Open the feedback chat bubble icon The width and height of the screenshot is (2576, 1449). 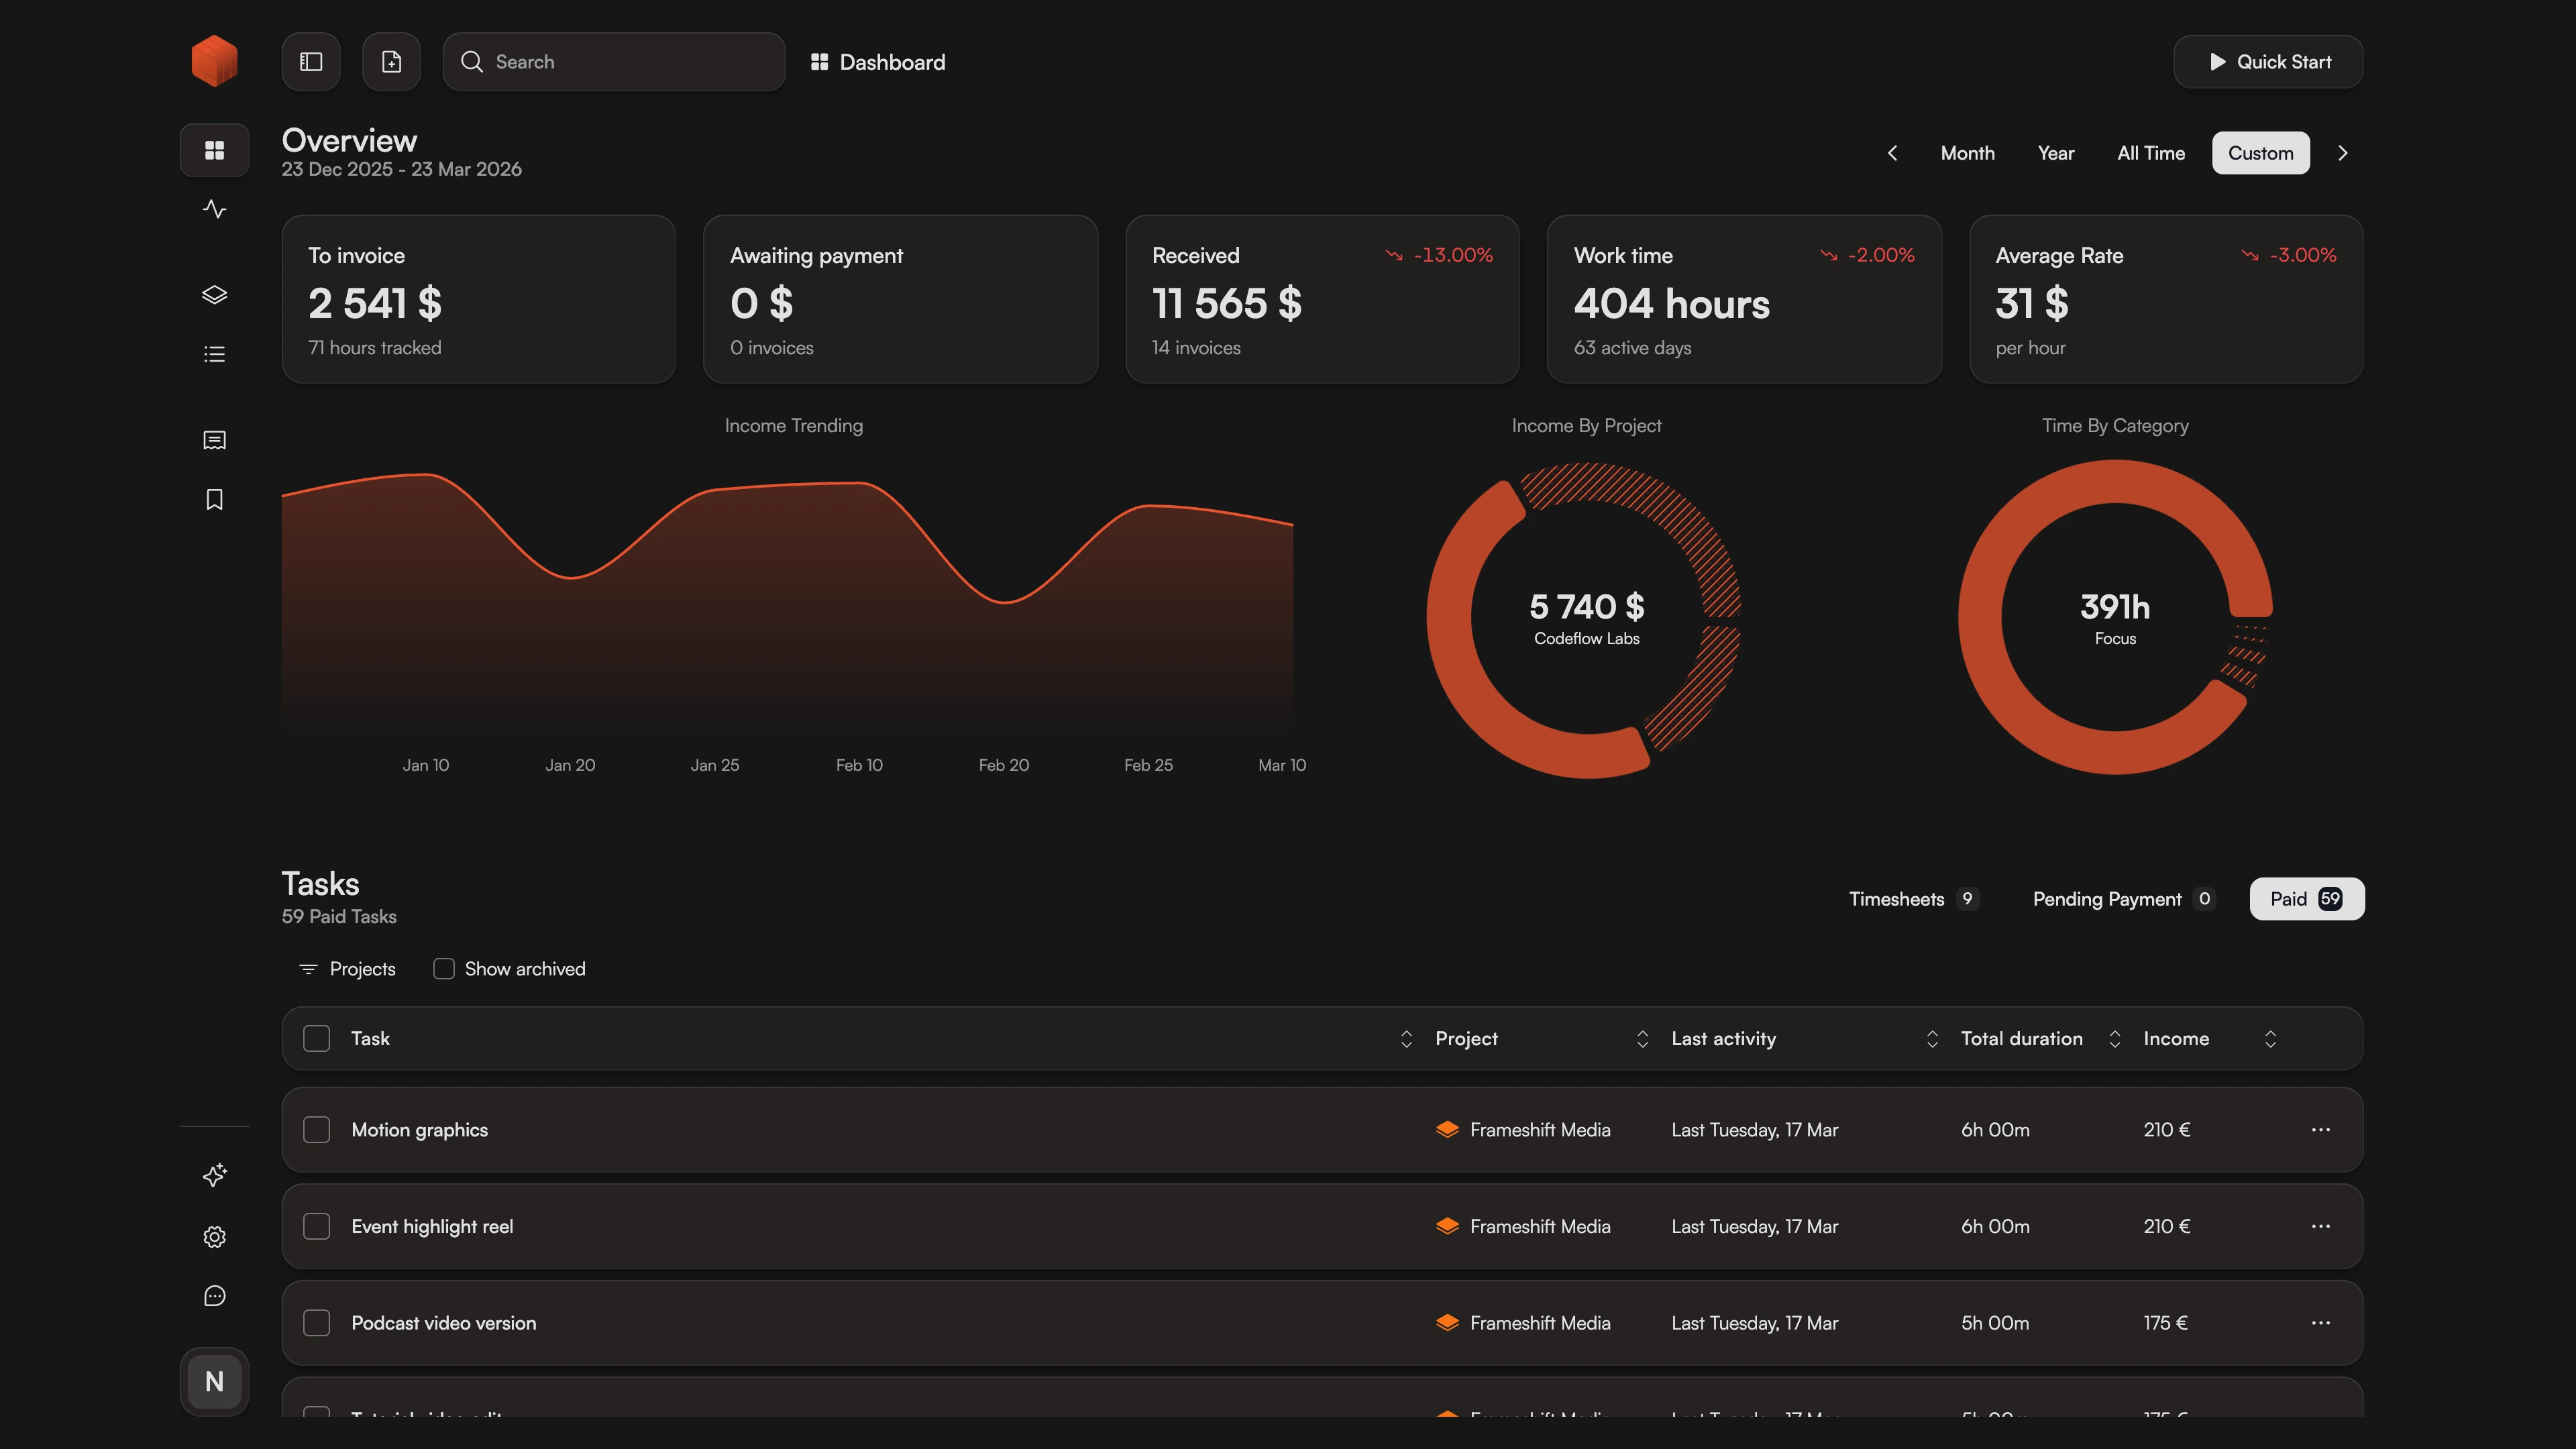click(x=214, y=1296)
